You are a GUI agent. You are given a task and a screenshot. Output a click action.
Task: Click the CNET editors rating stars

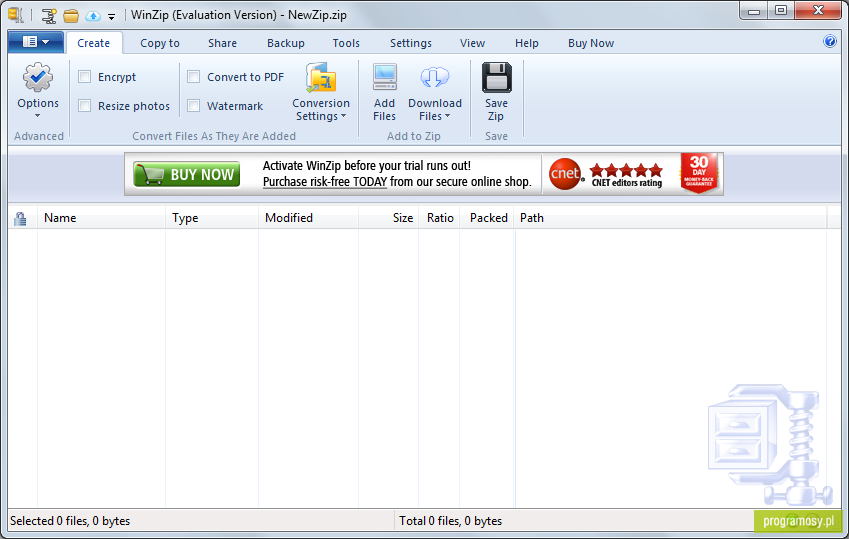(x=626, y=171)
